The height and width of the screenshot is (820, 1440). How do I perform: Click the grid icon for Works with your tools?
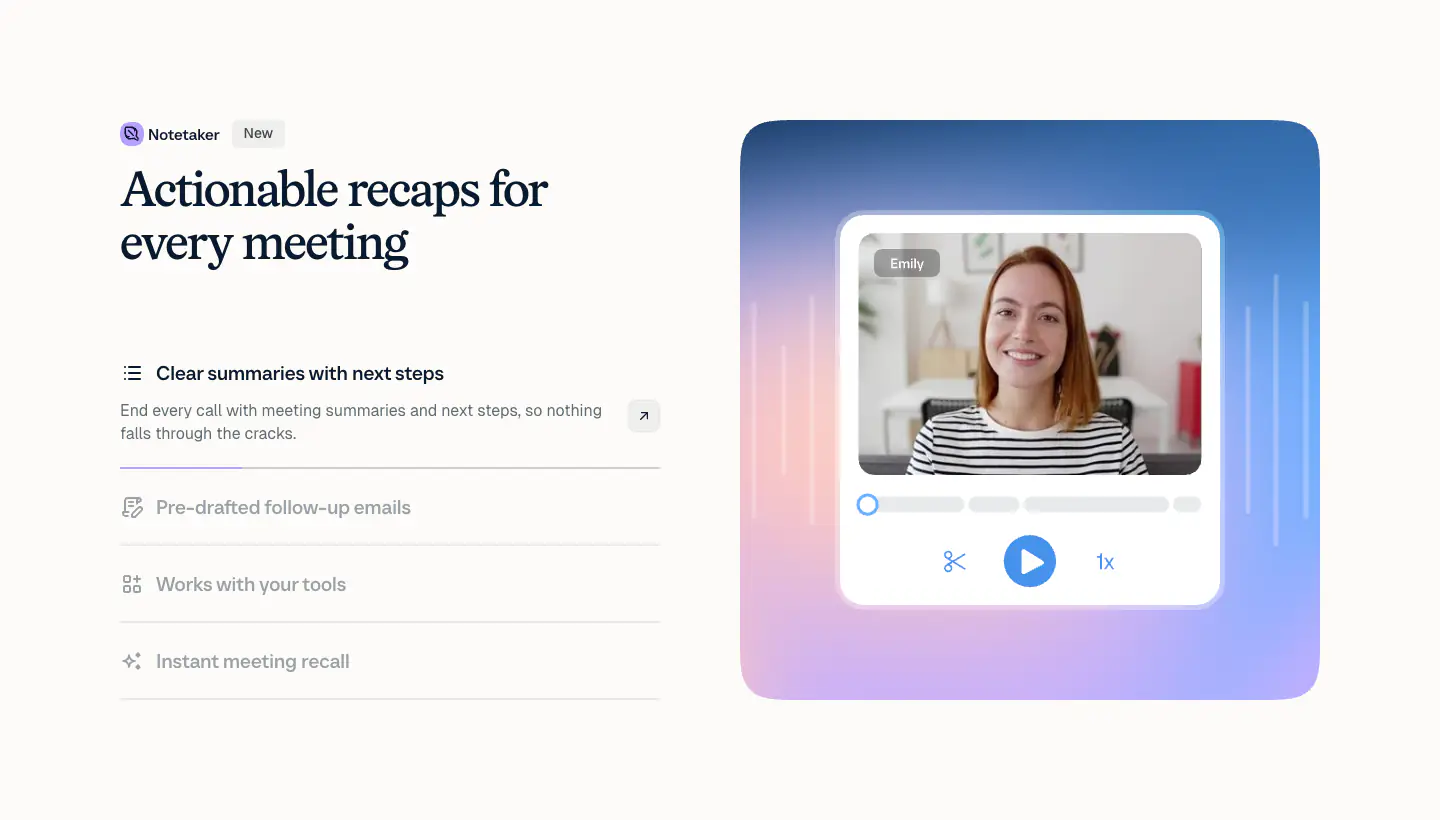[x=132, y=584]
